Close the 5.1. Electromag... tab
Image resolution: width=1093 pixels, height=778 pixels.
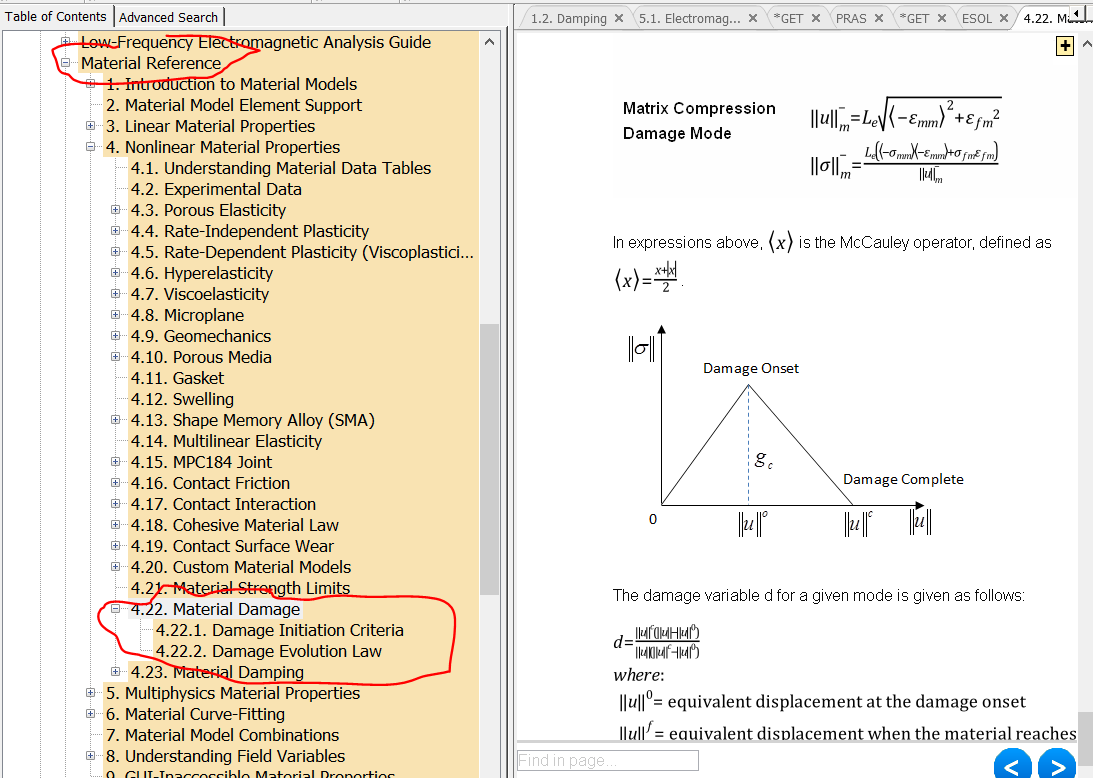(755, 18)
